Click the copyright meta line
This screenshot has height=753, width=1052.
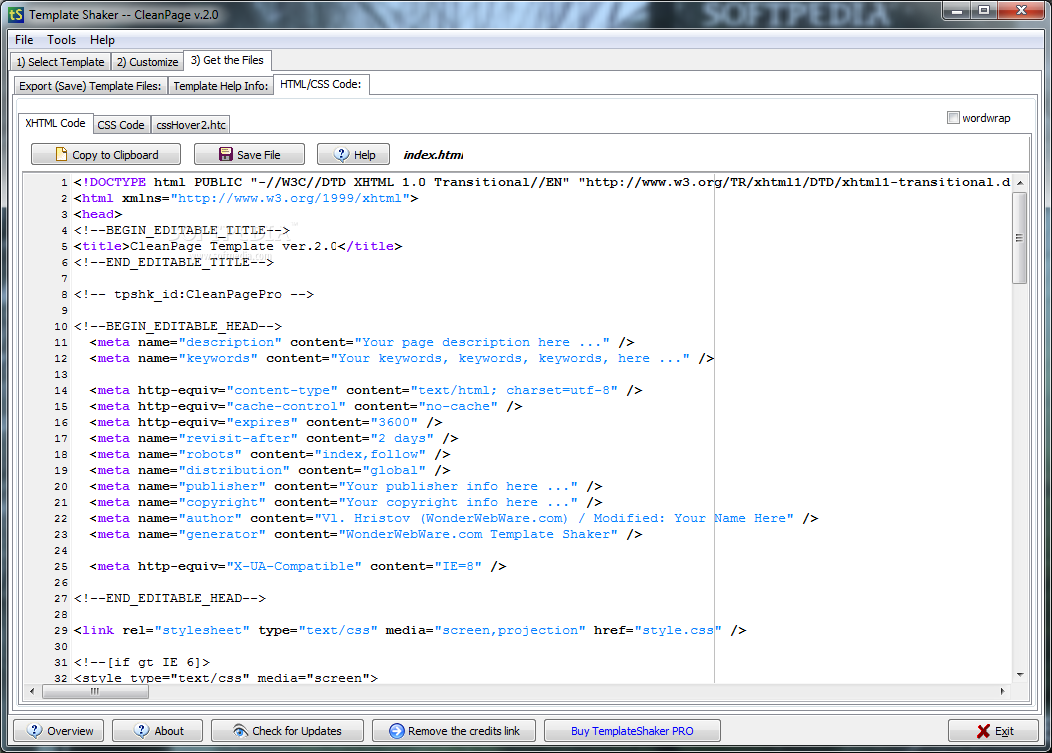click(346, 503)
